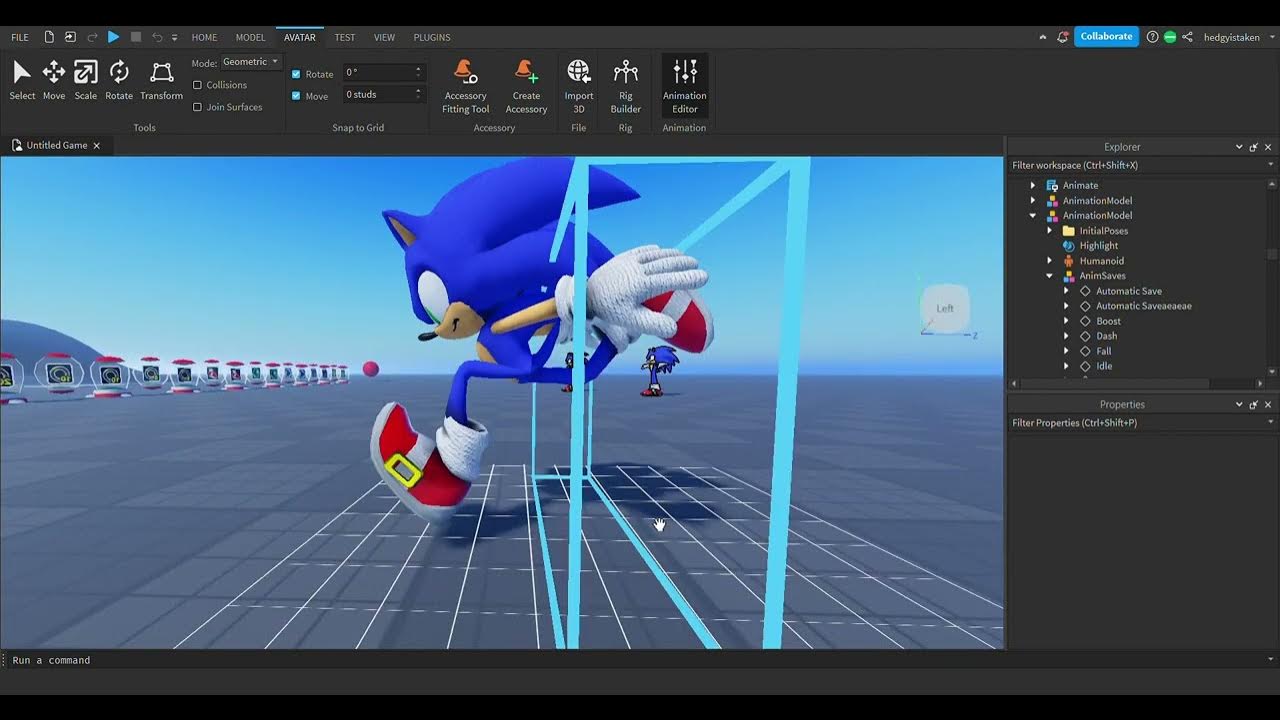Switch to the HOME tab
This screenshot has width=1280, height=720.
(204, 37)
